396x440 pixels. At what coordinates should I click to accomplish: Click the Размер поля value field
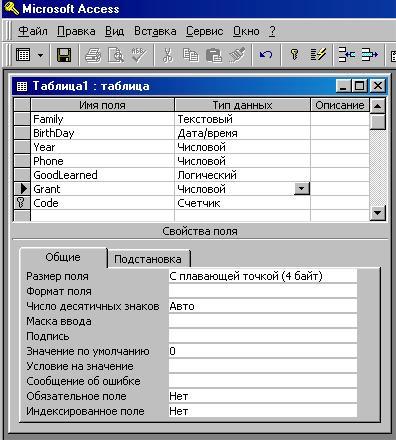click(263, 276)
